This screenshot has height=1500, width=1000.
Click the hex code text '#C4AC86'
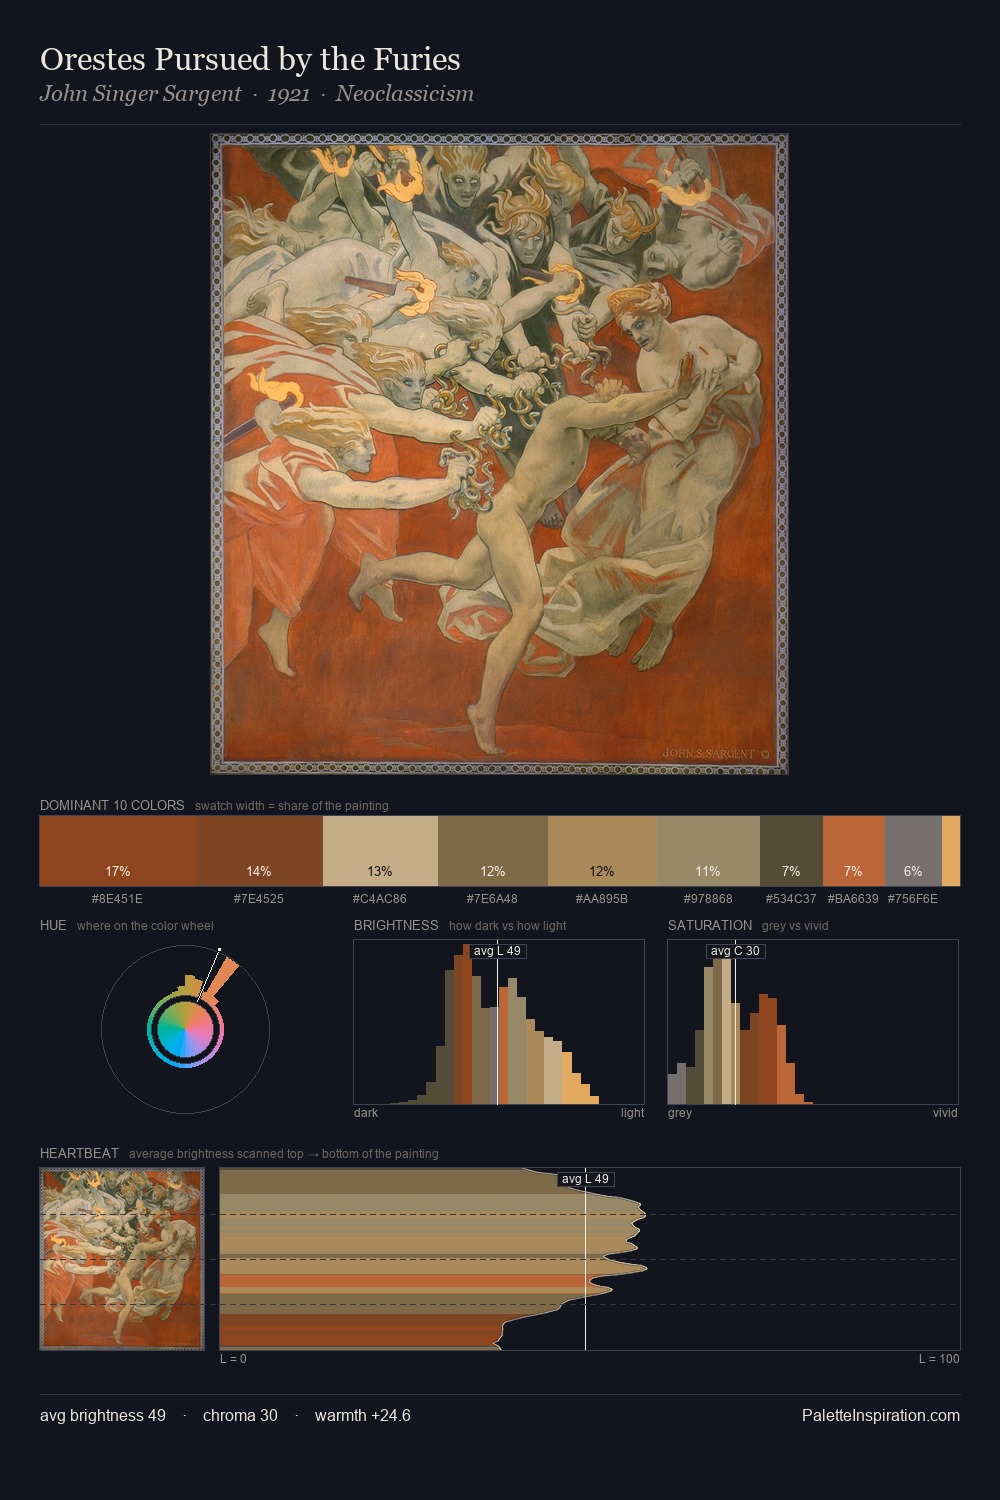point(380,898)
